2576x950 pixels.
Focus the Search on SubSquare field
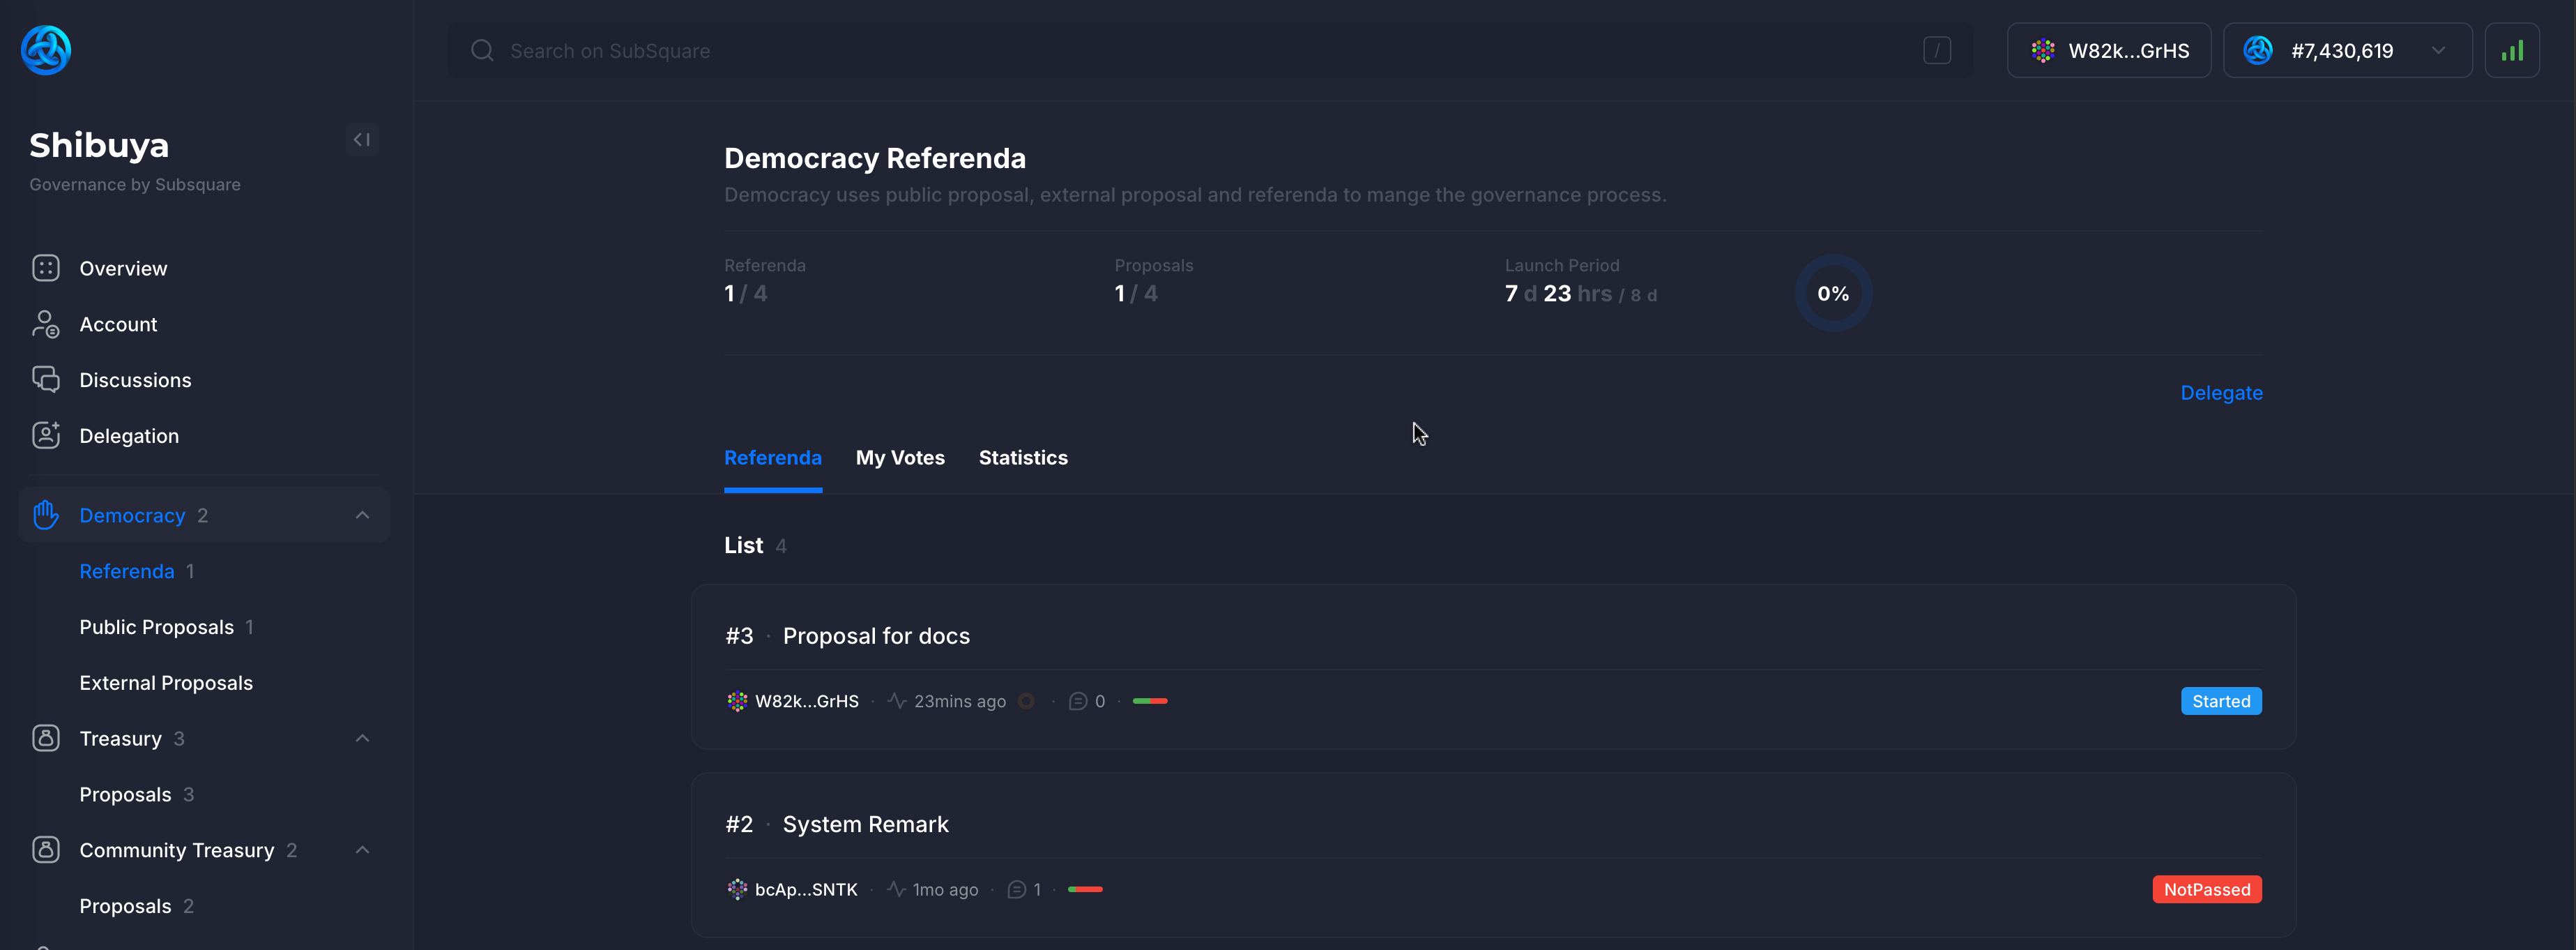pyautogui.click(x=1200, y=51)
